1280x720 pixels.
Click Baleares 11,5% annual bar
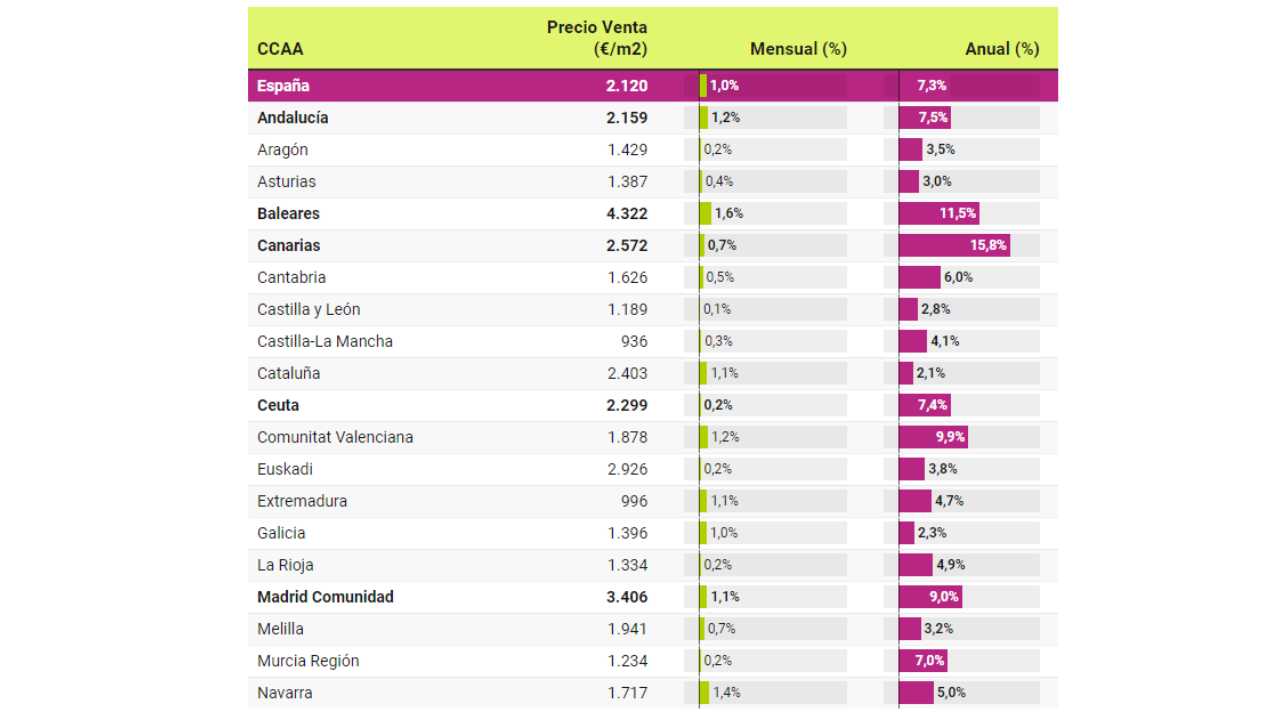click(x=939, y=214)
